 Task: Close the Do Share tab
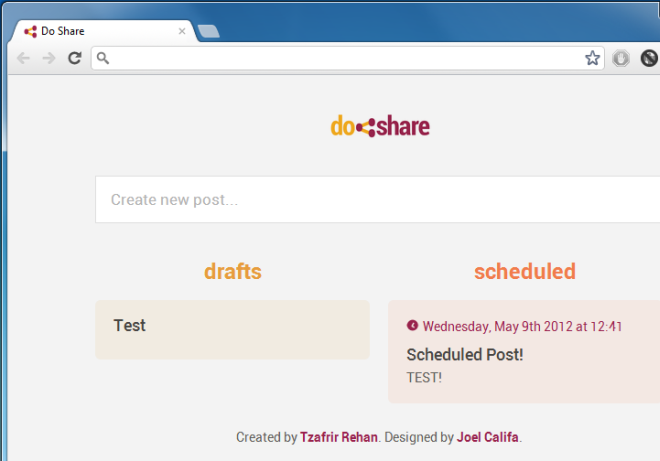click(x=182, y=31)
